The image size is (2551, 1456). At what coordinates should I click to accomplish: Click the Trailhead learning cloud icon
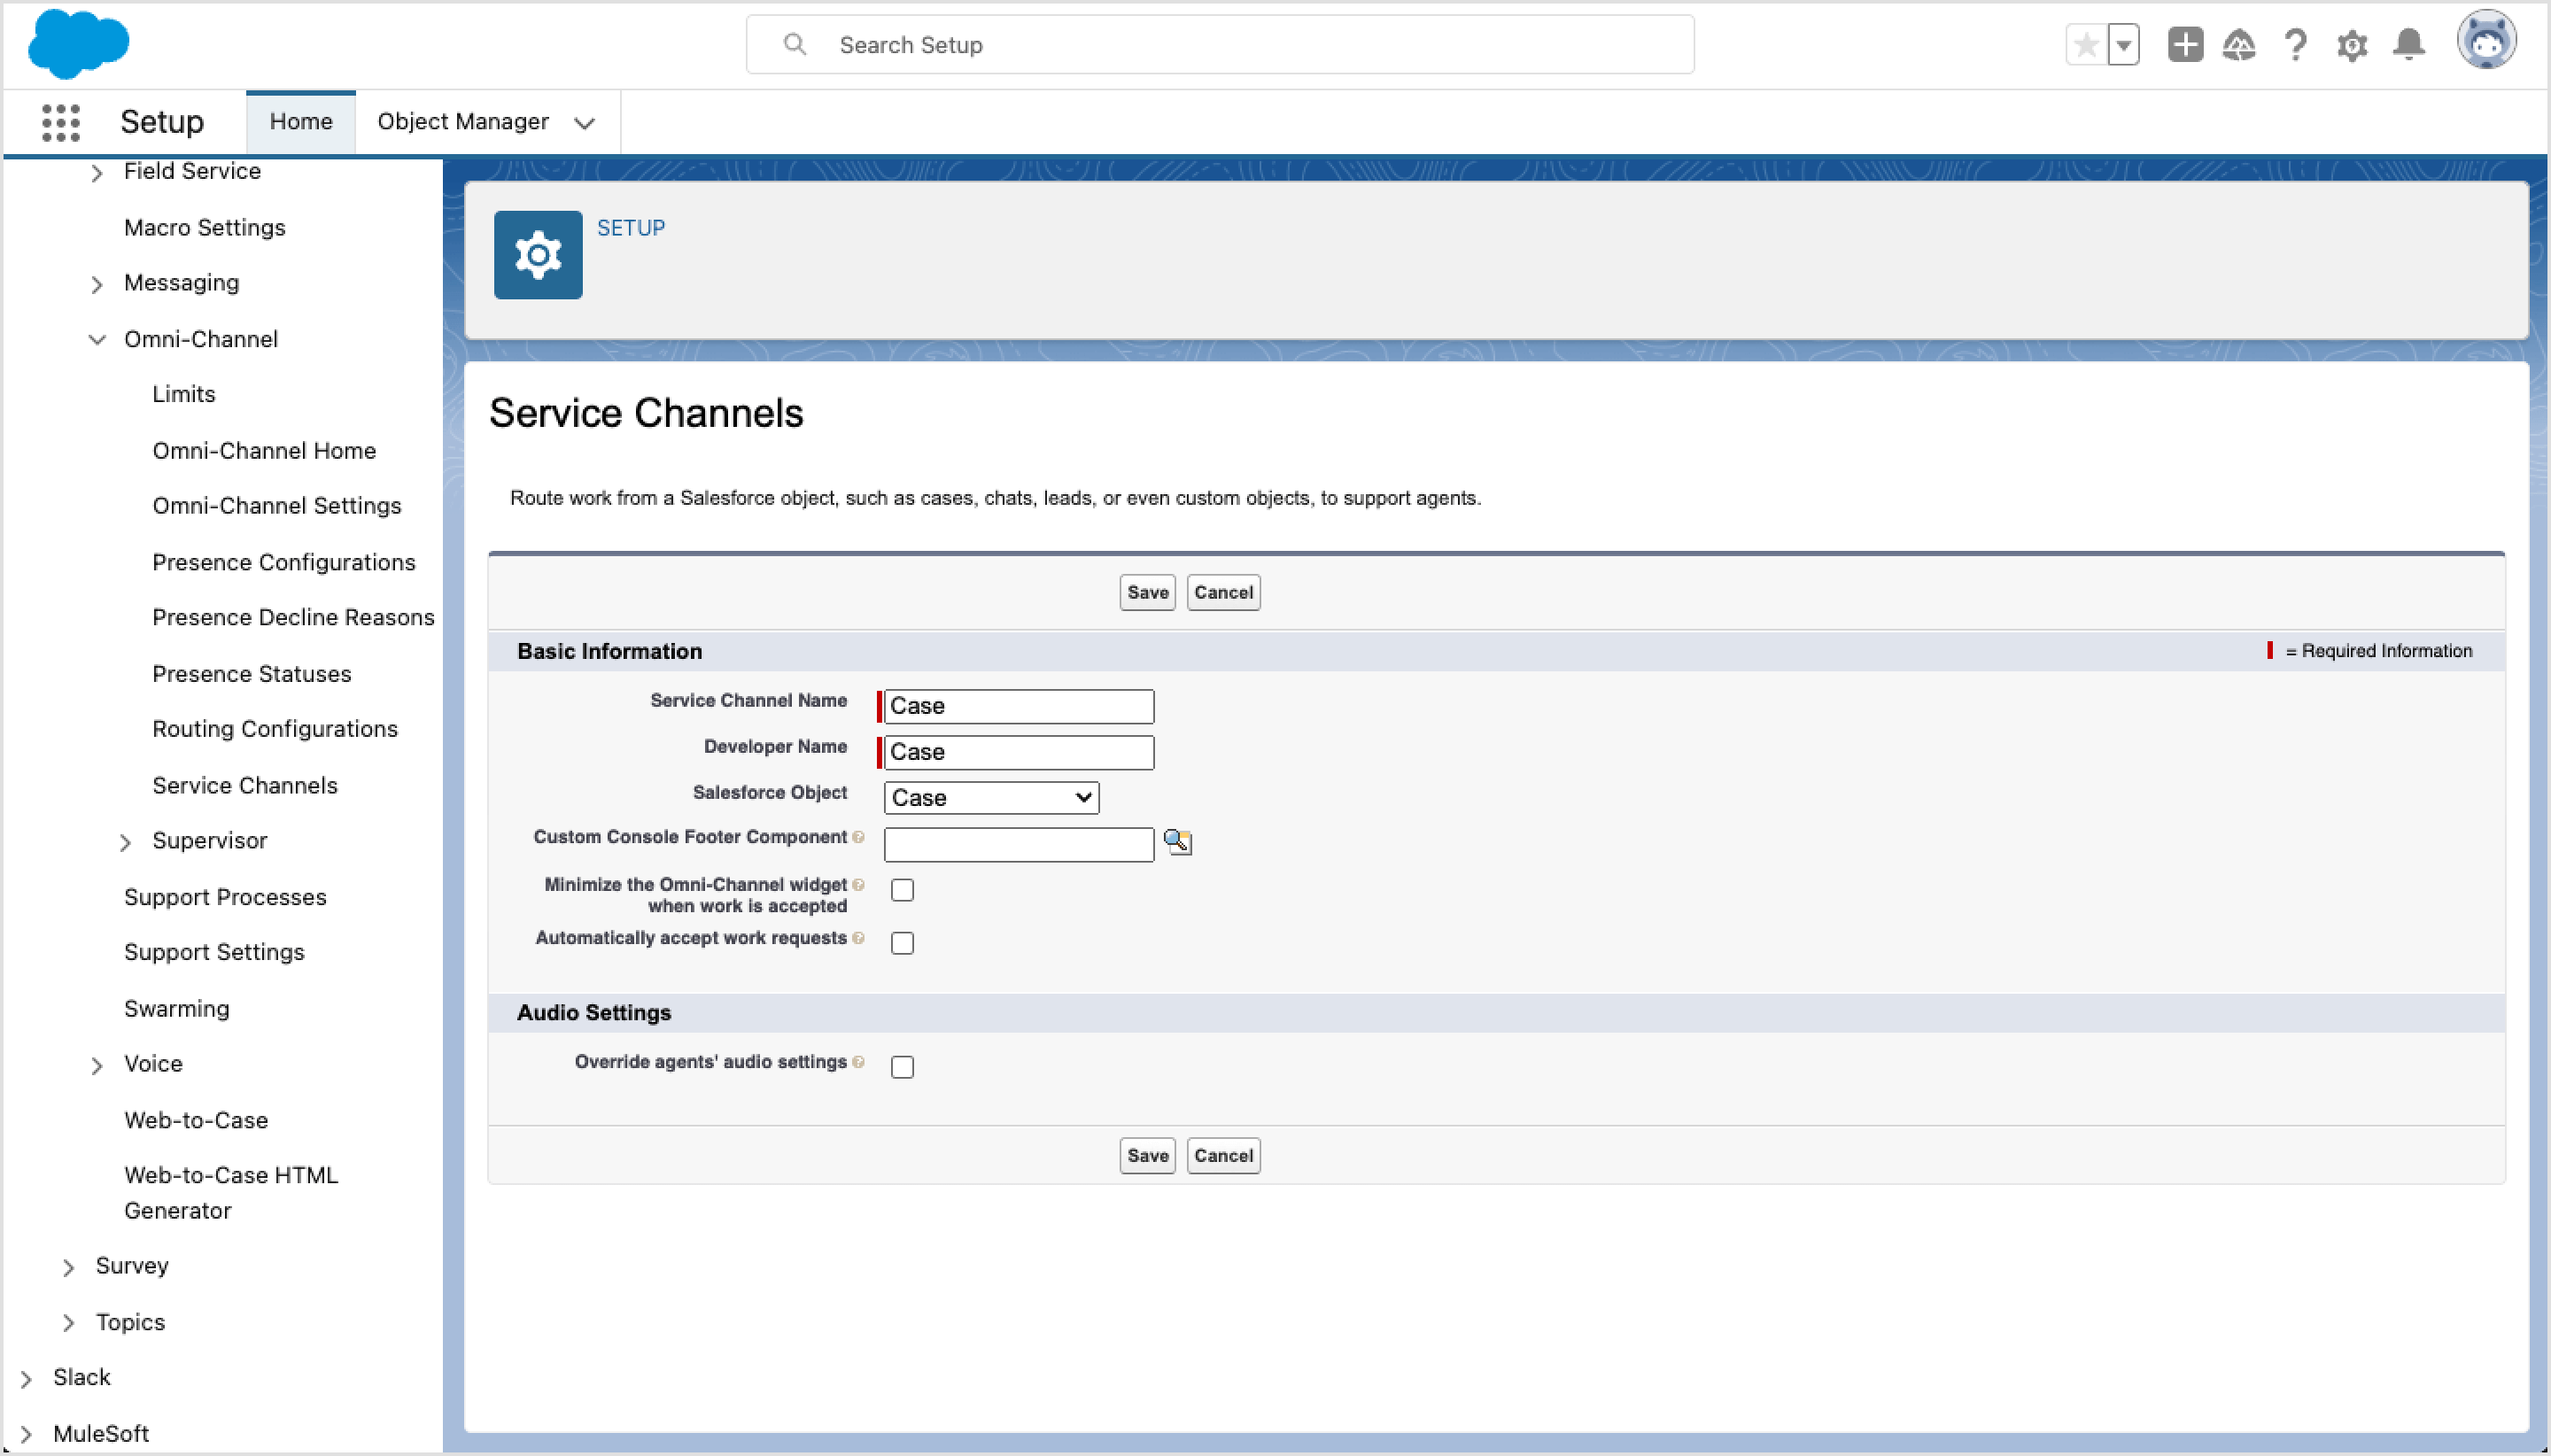(2240, 44)
